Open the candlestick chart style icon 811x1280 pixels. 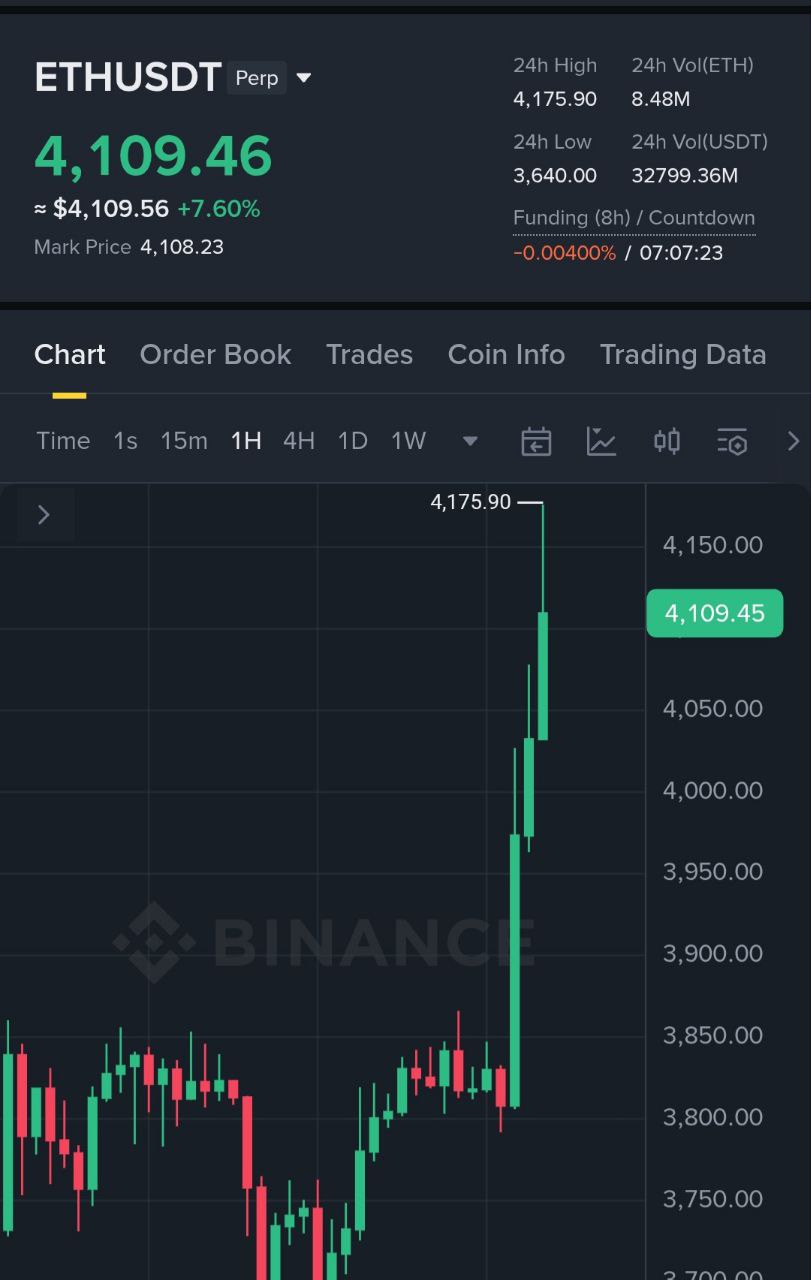667,441
